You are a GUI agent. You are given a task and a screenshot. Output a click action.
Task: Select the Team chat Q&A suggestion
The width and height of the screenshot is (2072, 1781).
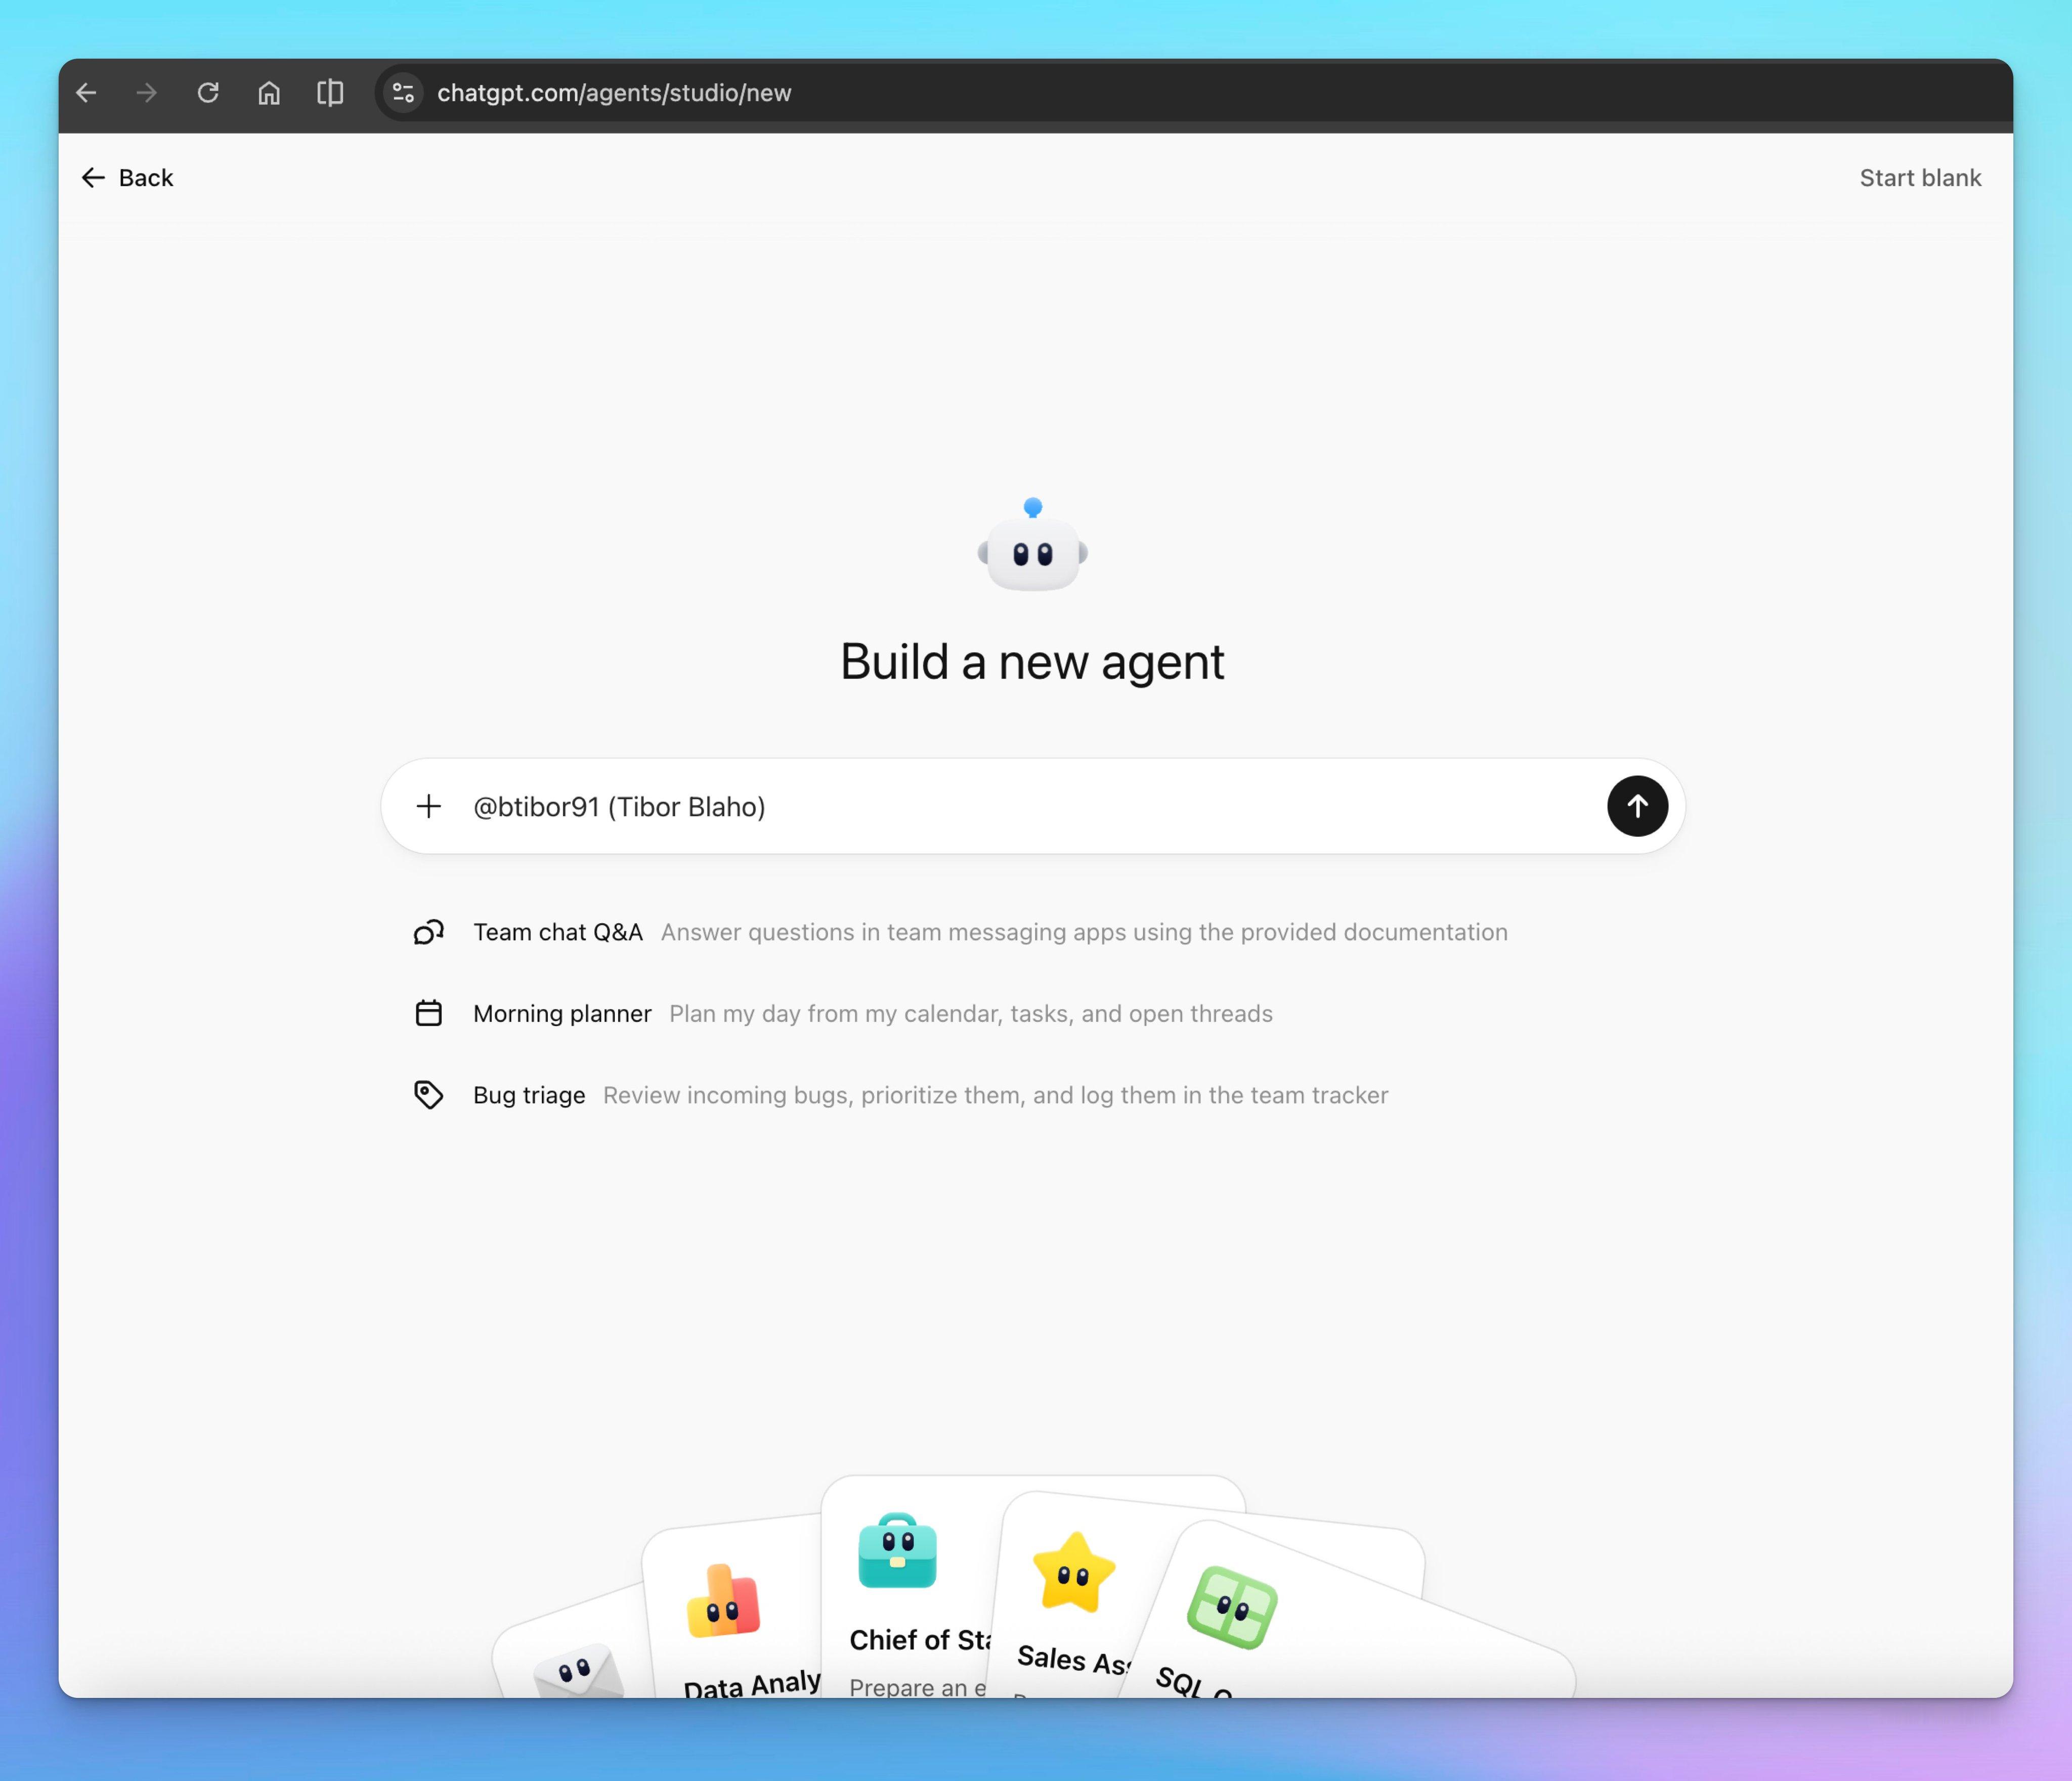(x=558, y=932)
